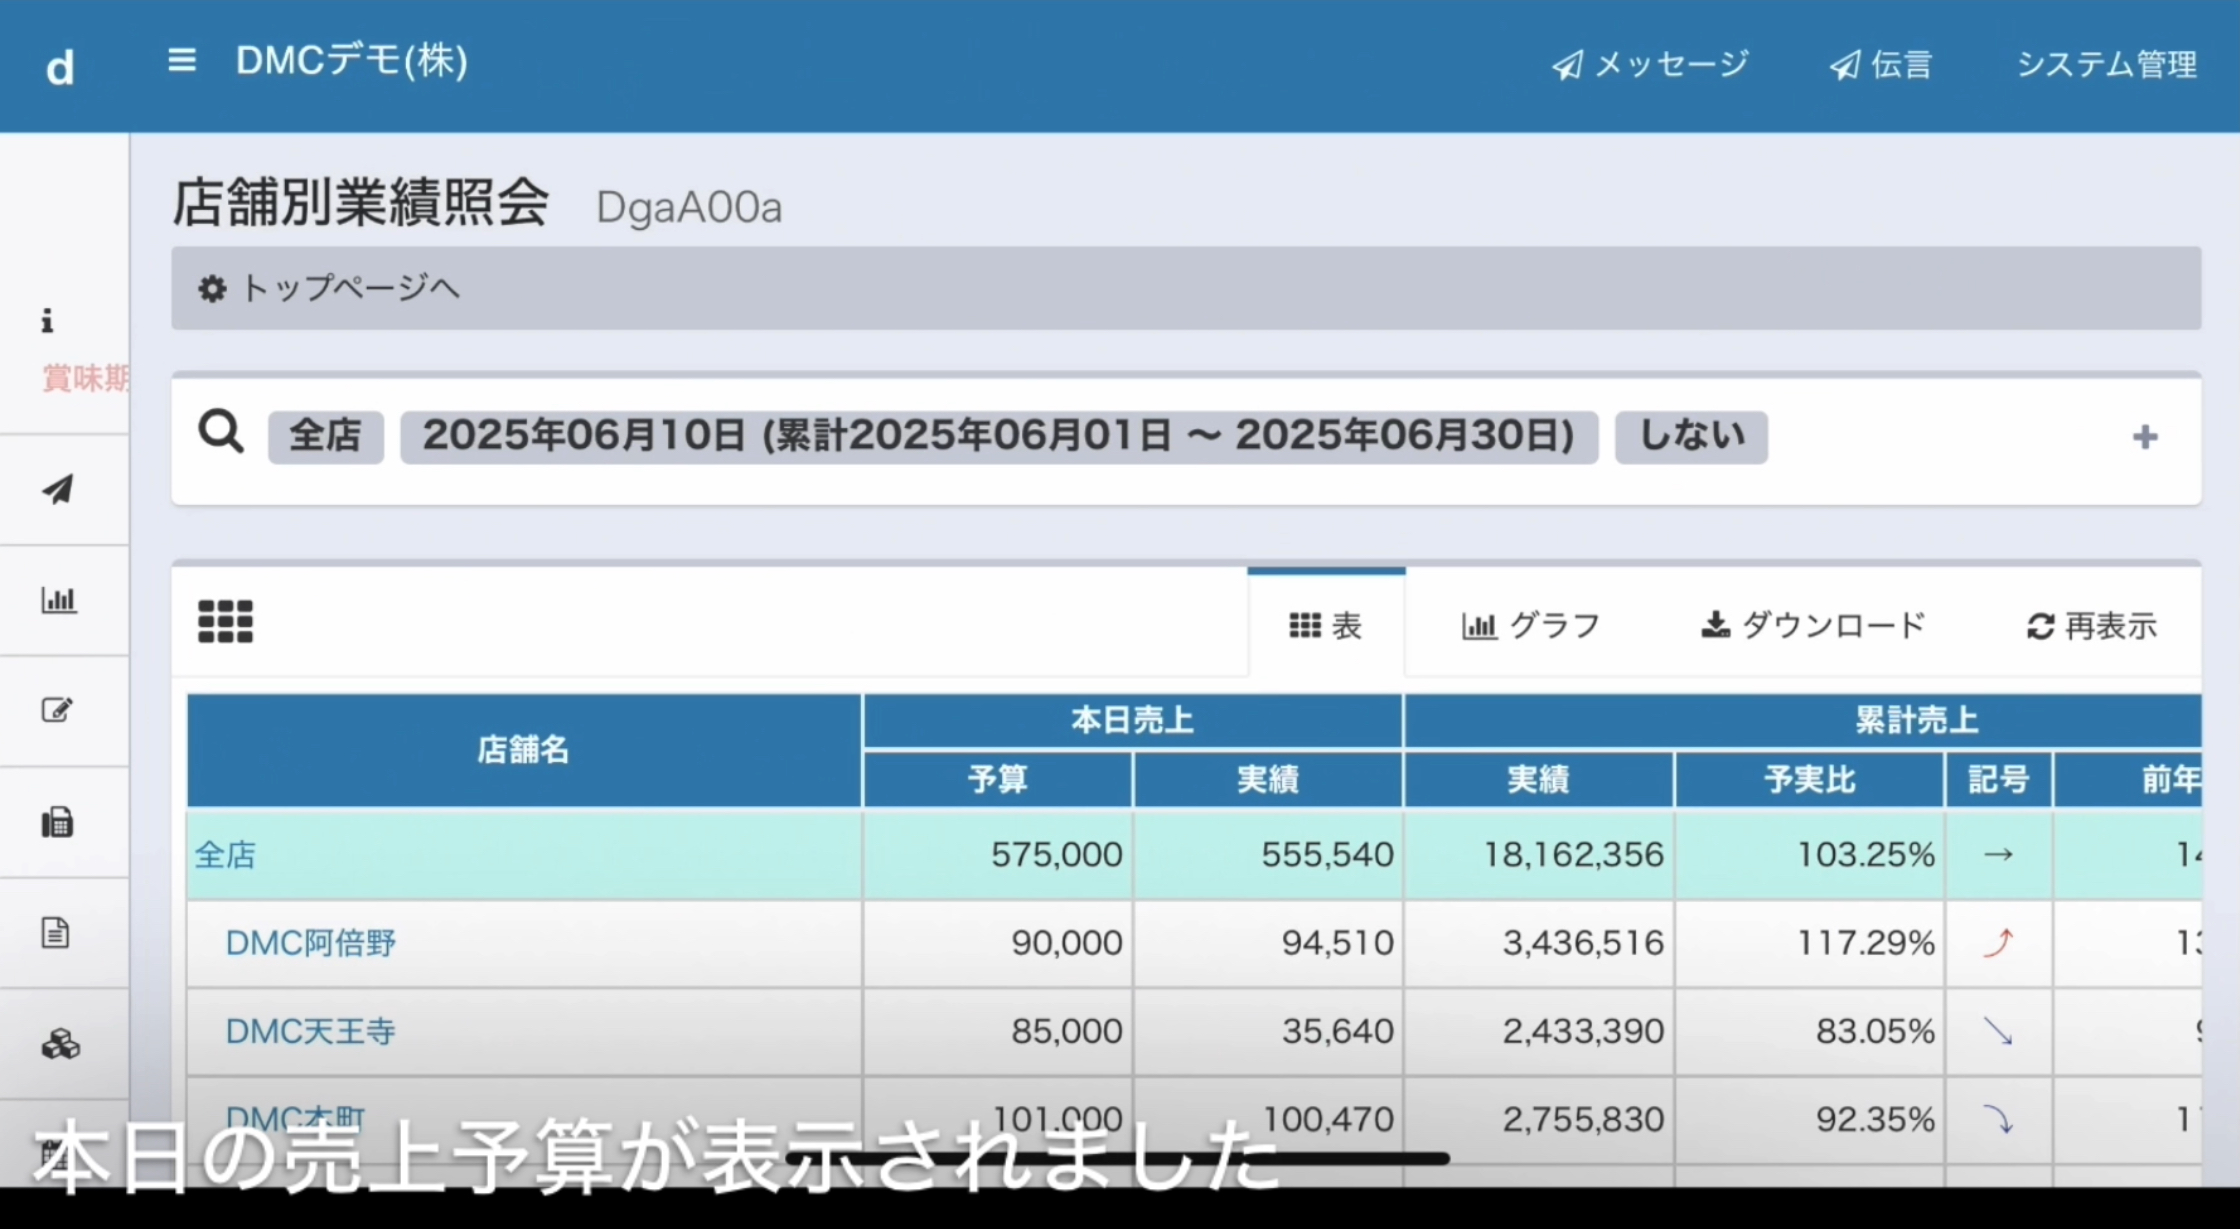This screenshot has height=1229, width=2240.
Task: Open the hamburger menu icon
Action: coord(181,61)
